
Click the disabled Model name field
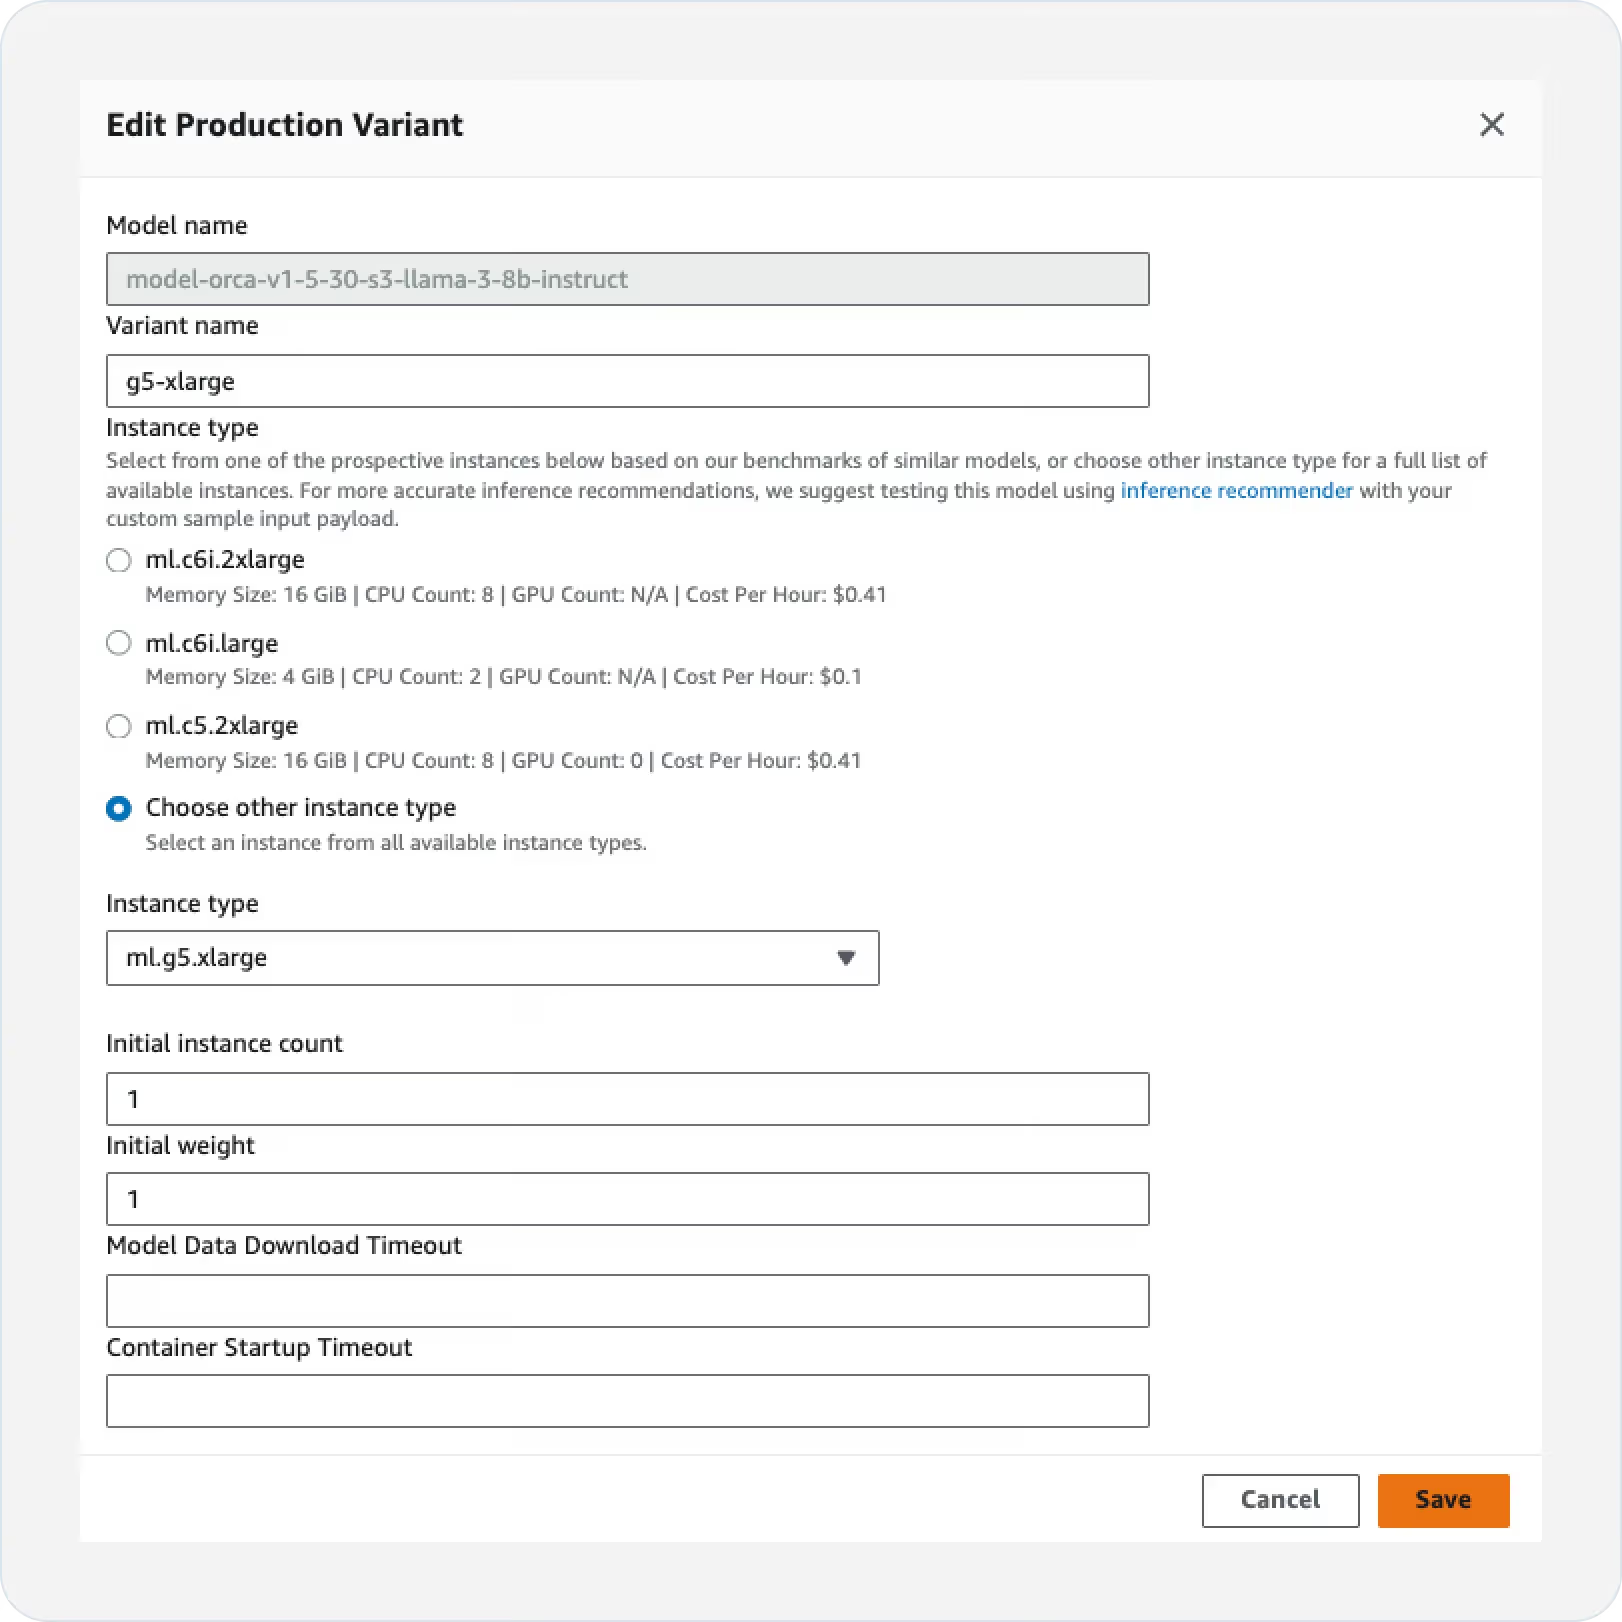(x=627, y=279)
